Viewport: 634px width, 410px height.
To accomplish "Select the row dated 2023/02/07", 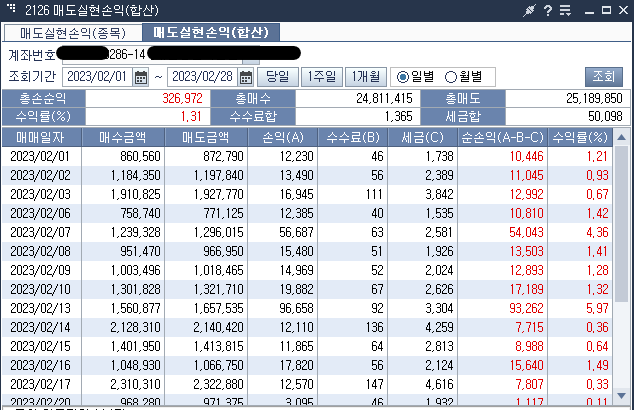I will click(x=307, y=232).
